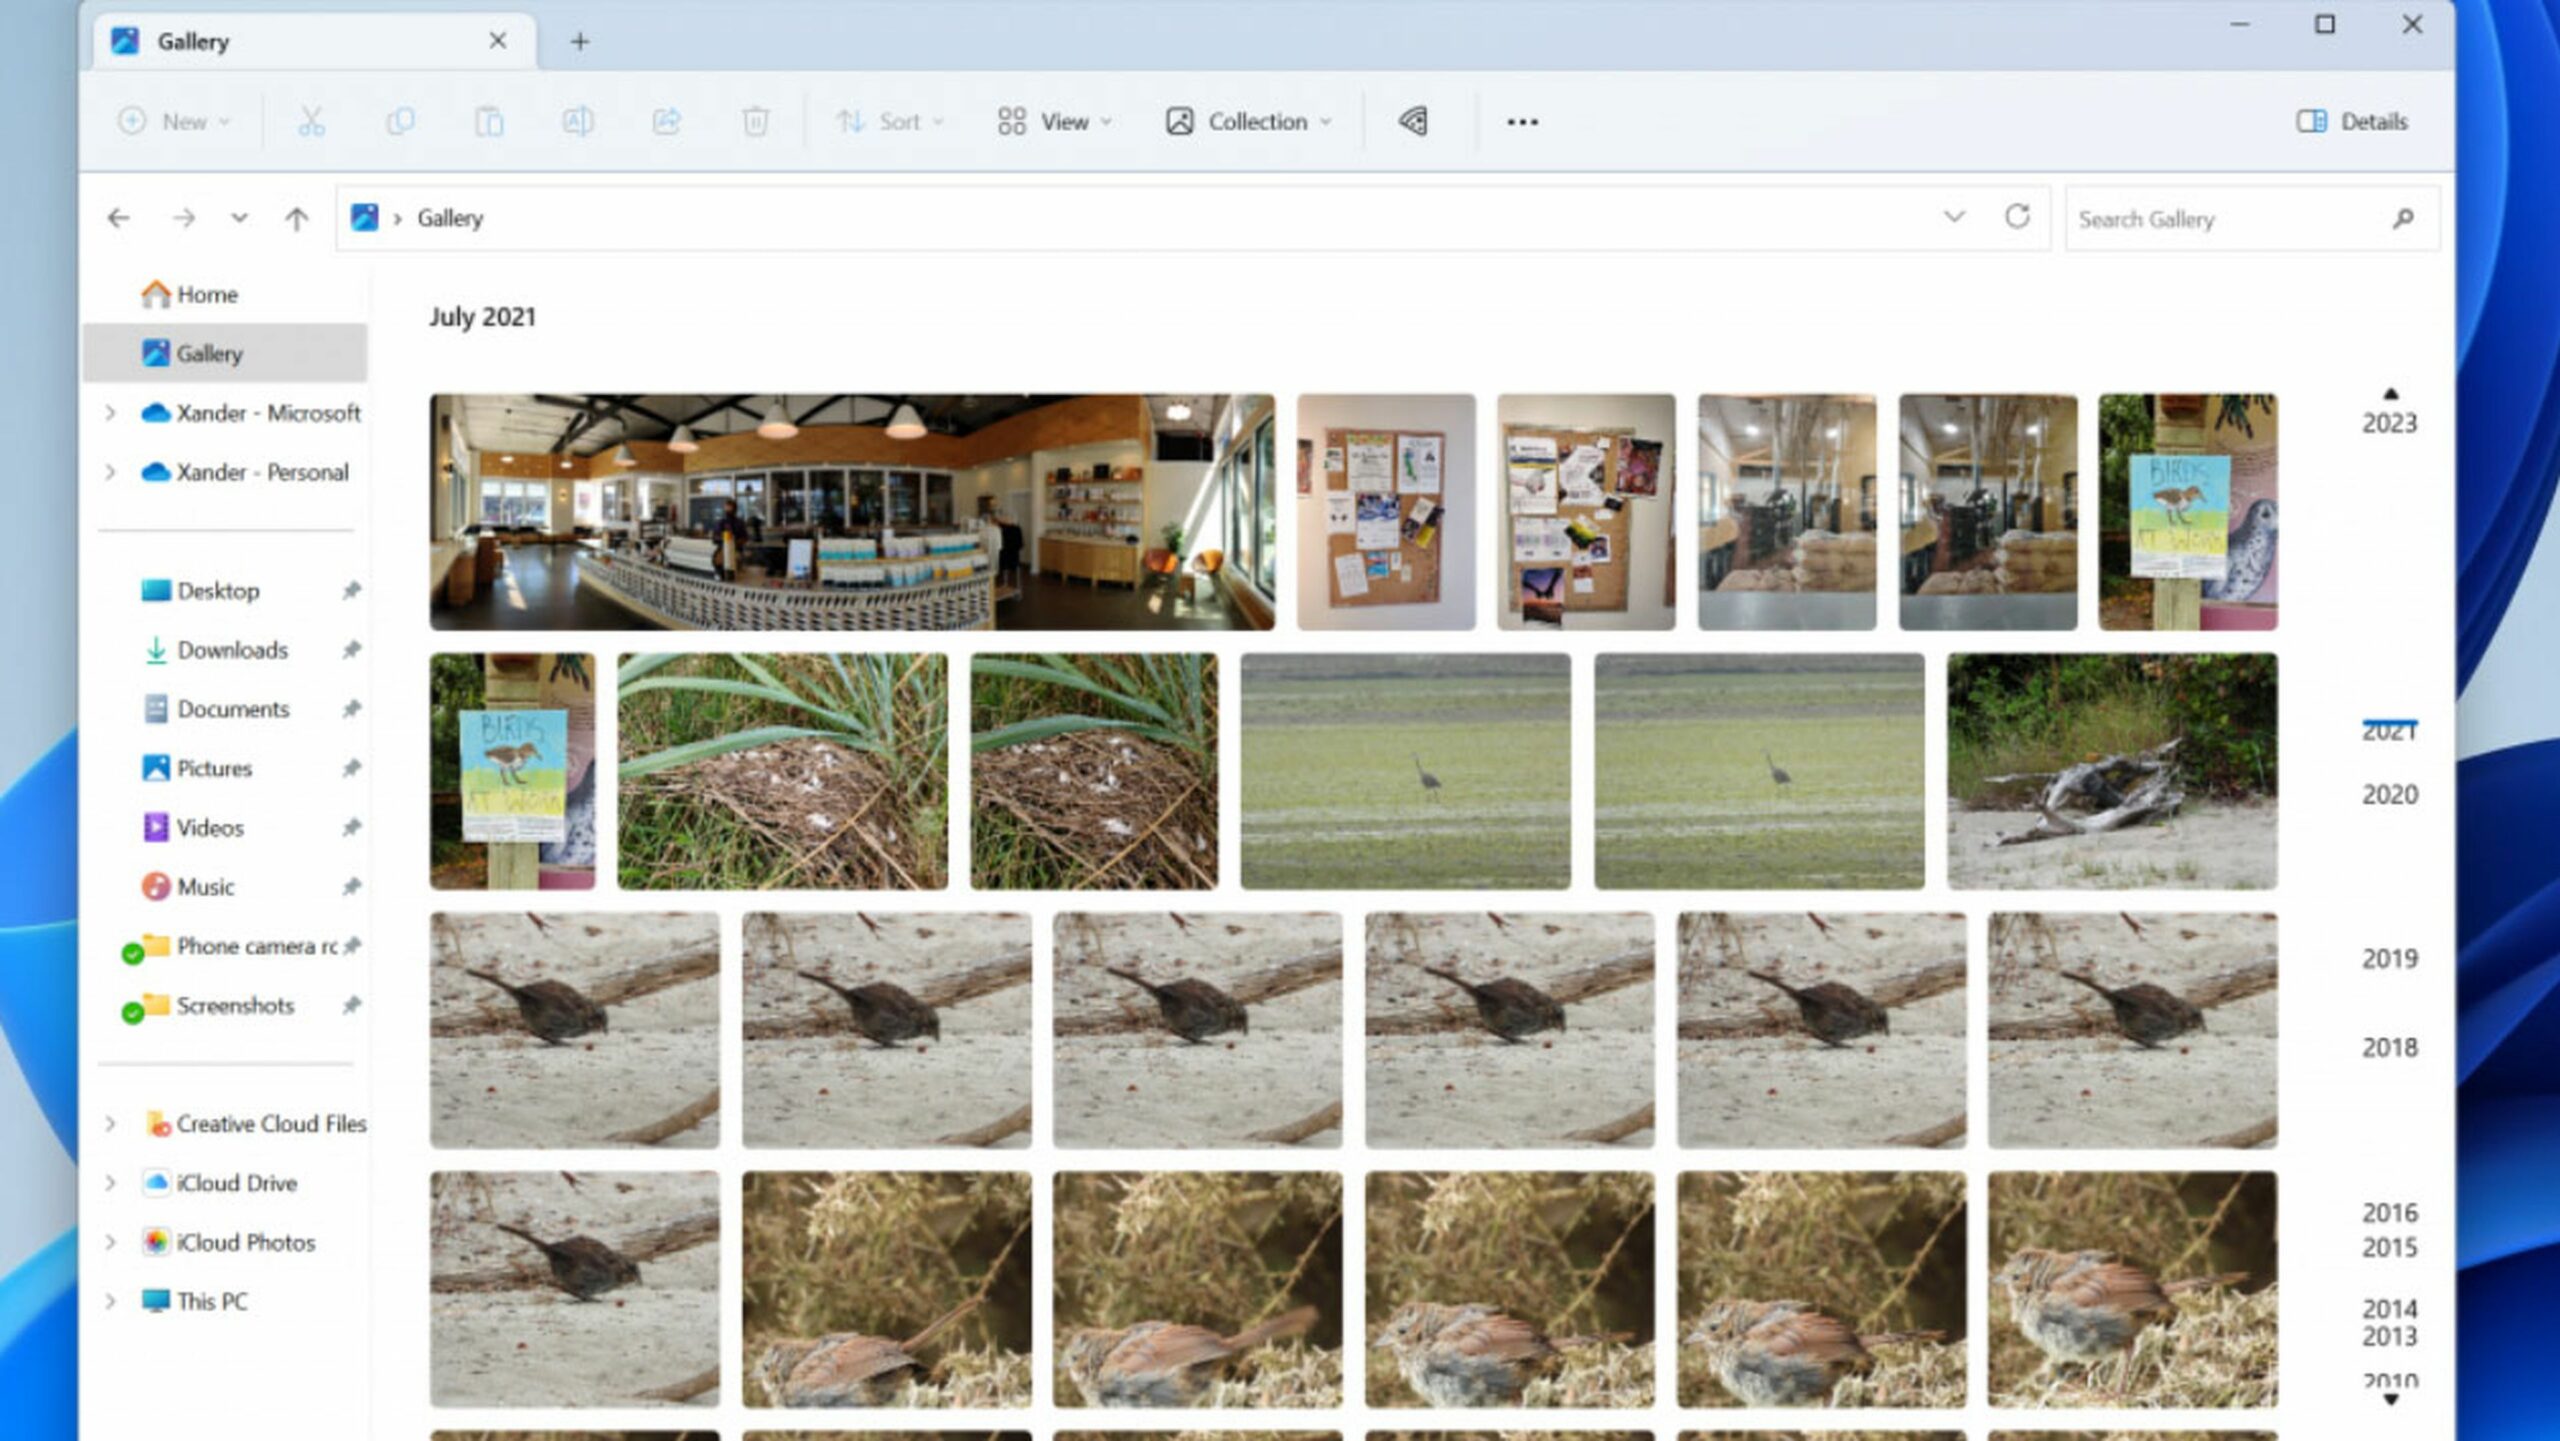Click the panoramic interior photo thumbnail
The height and width of the screenshot is (1441, 2560).
pyautogui.click(x=851, y=510)
